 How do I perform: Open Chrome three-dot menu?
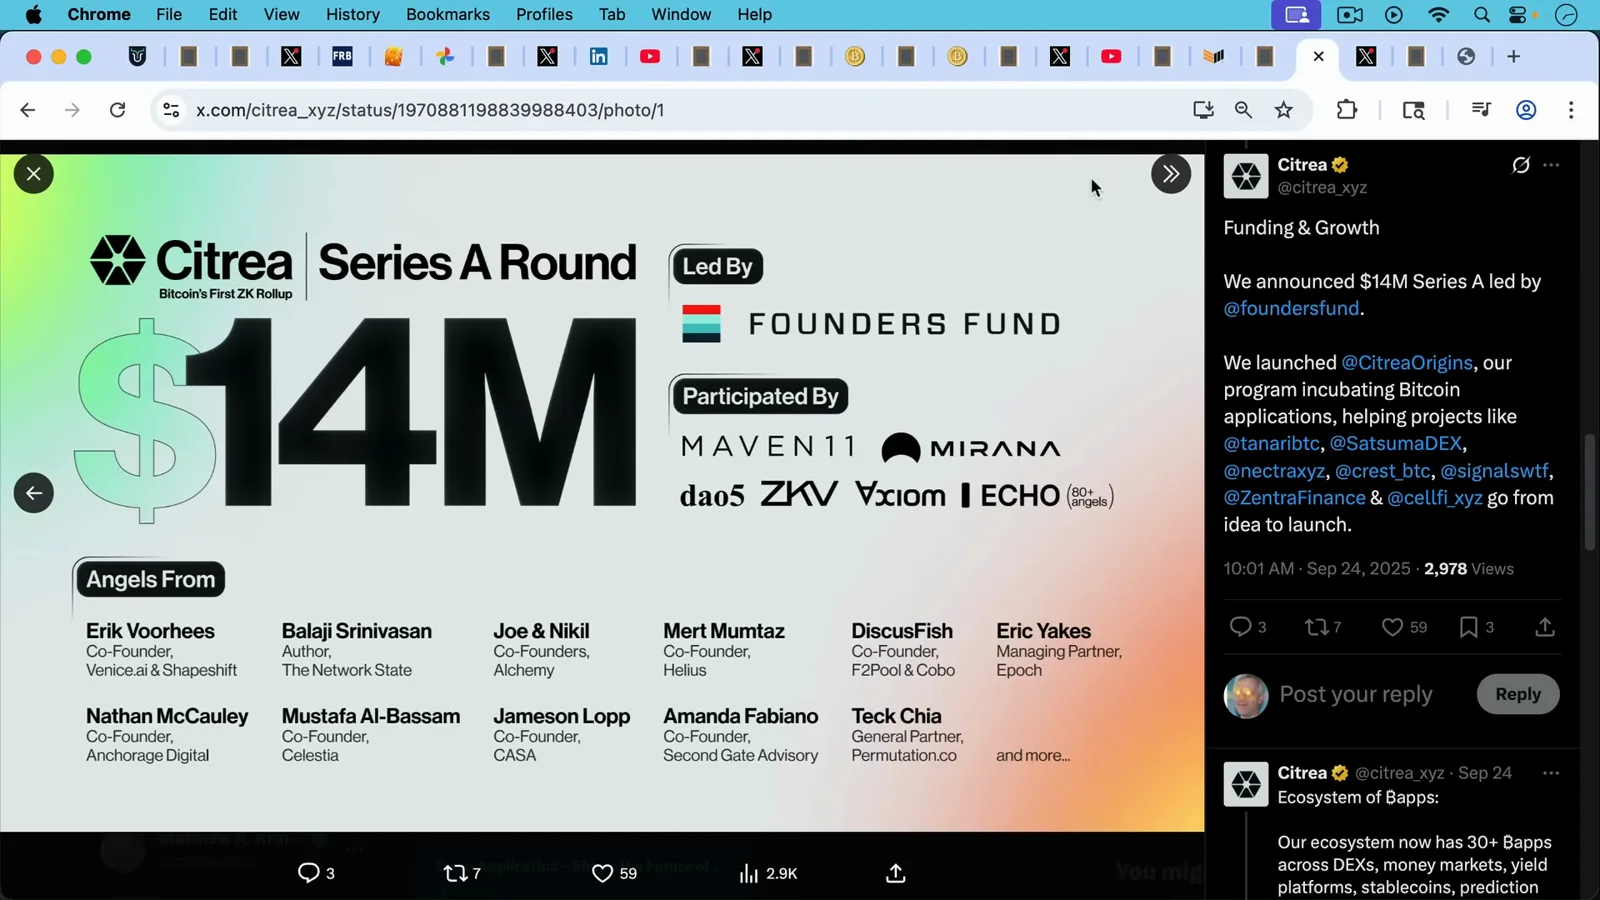coord(1571,110)
